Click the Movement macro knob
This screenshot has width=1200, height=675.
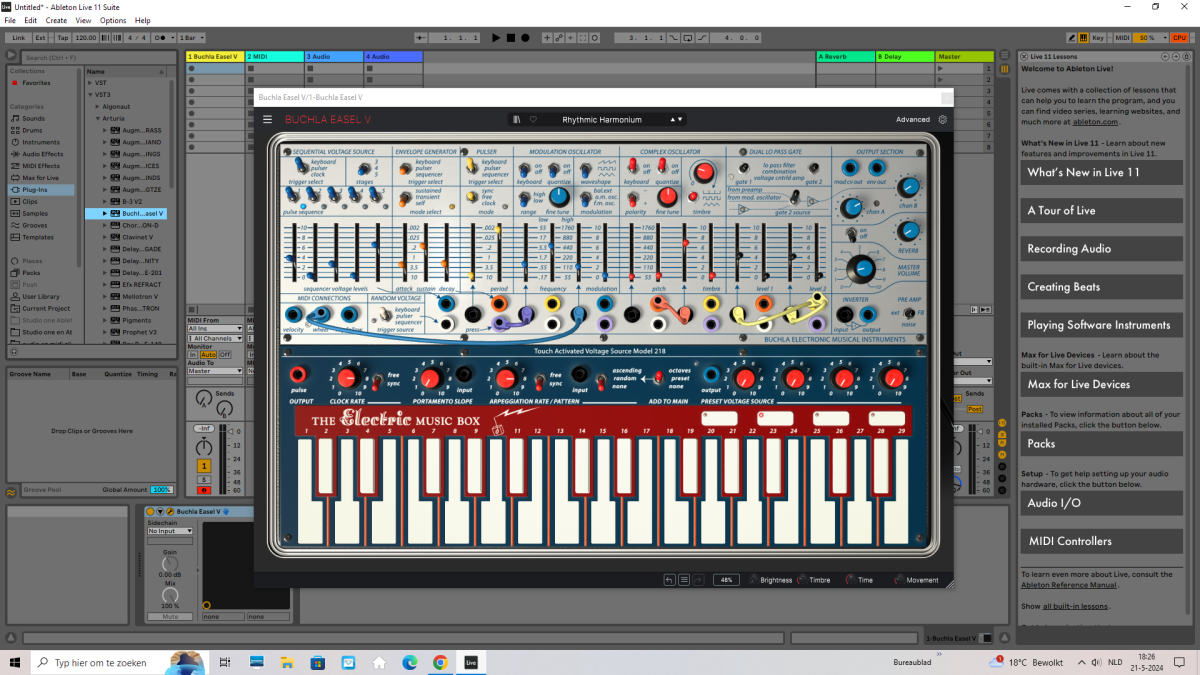click(898, 579)
